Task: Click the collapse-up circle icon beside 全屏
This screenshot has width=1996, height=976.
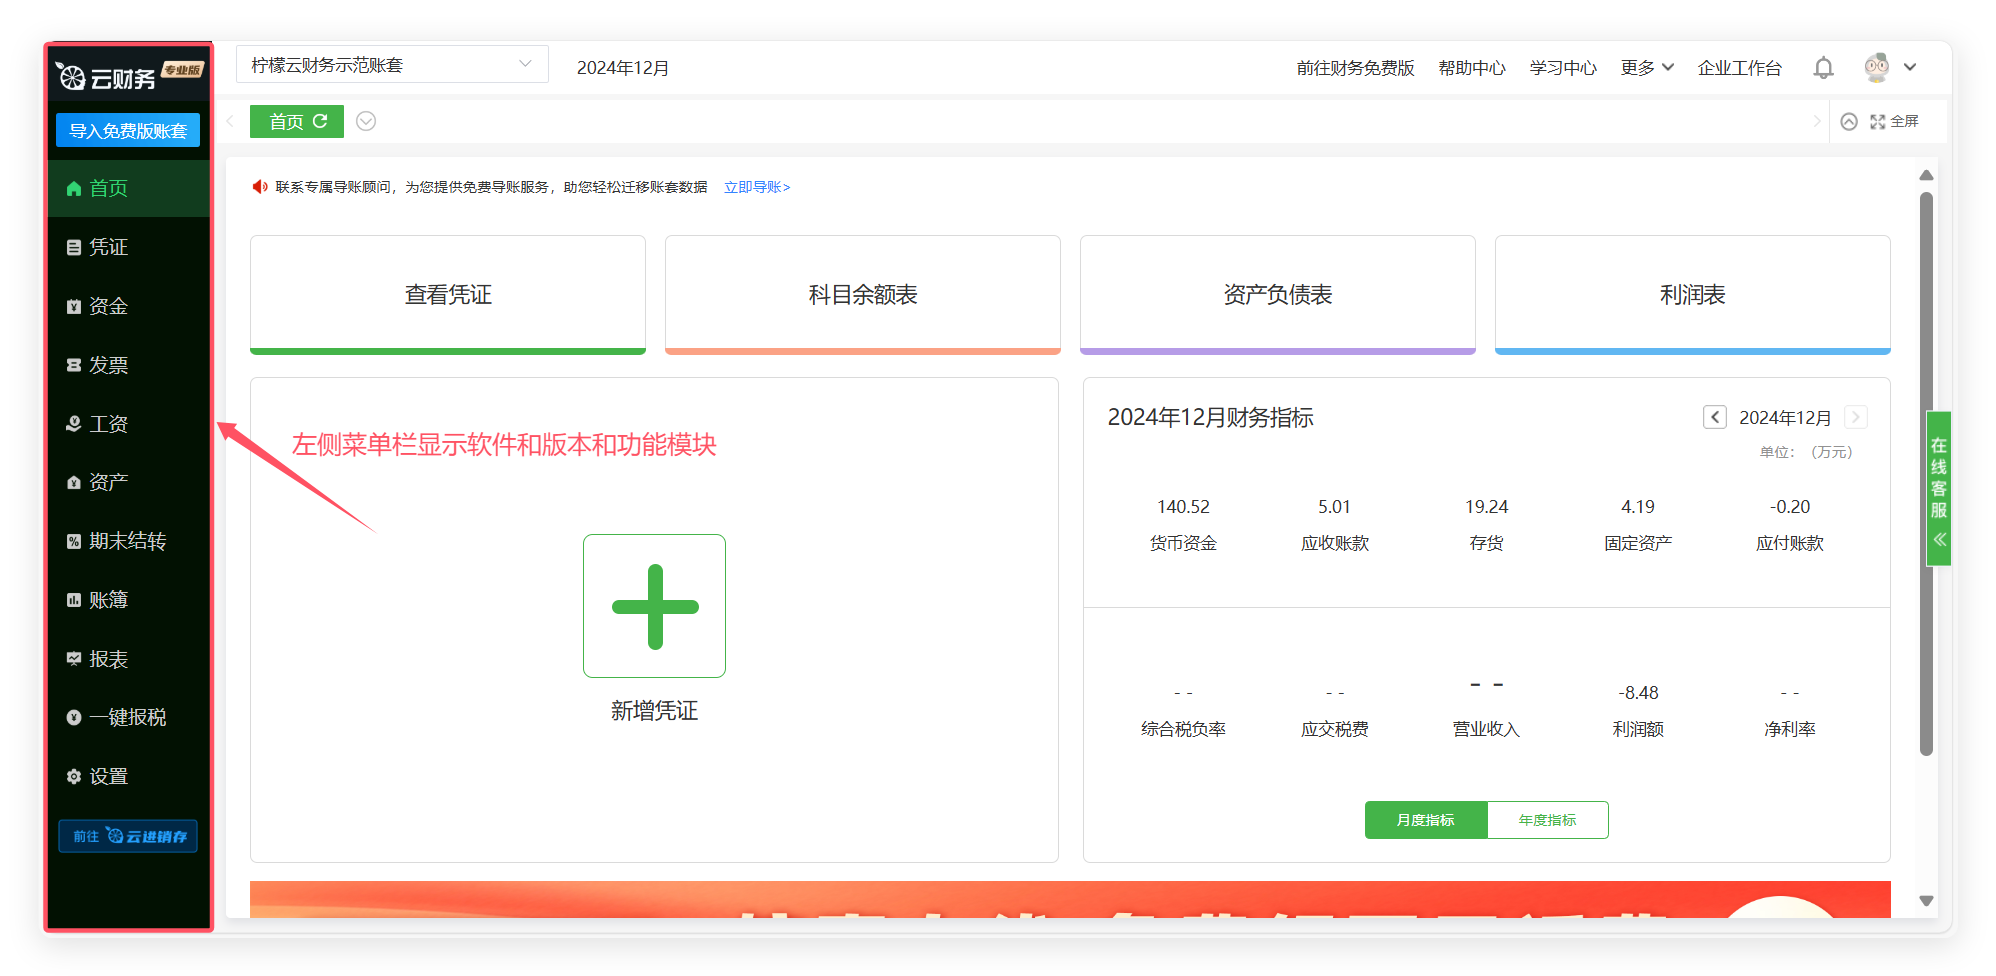Action: pyautogui.click(x=1849, y=122)
